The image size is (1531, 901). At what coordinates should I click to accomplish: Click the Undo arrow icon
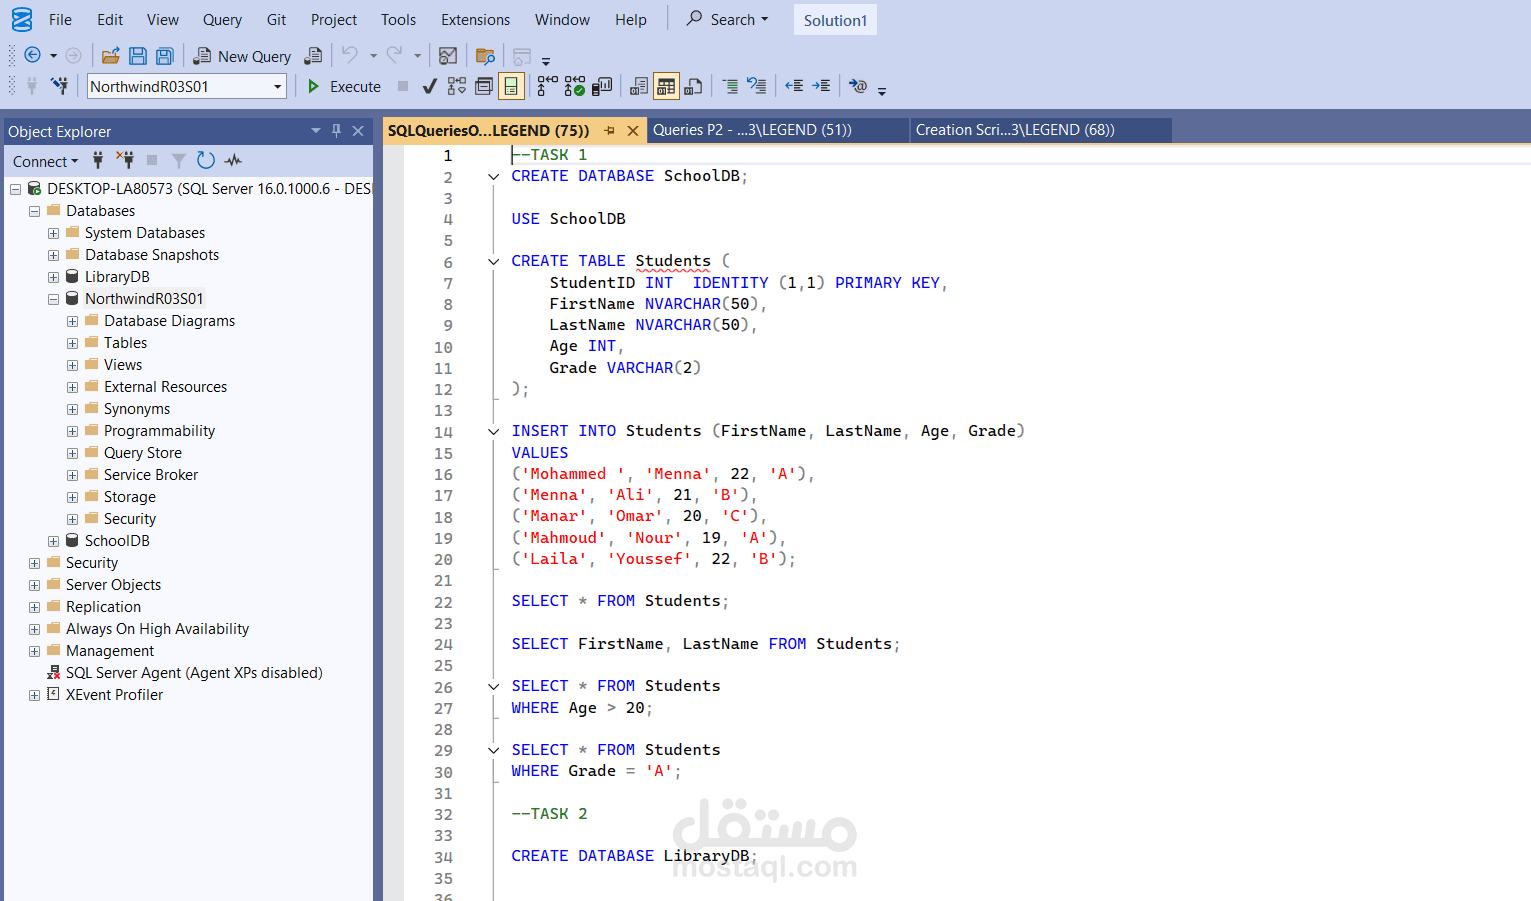(349, 55)
